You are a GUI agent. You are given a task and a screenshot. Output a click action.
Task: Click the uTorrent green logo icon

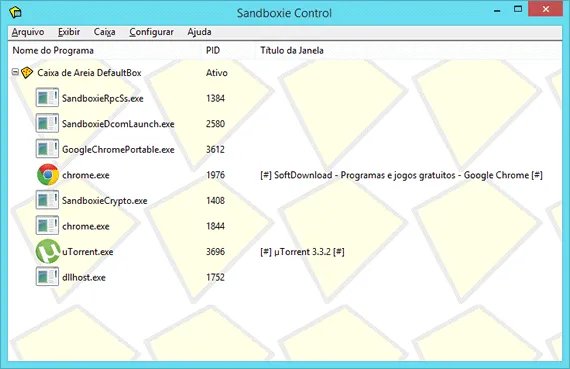[48, 252]
